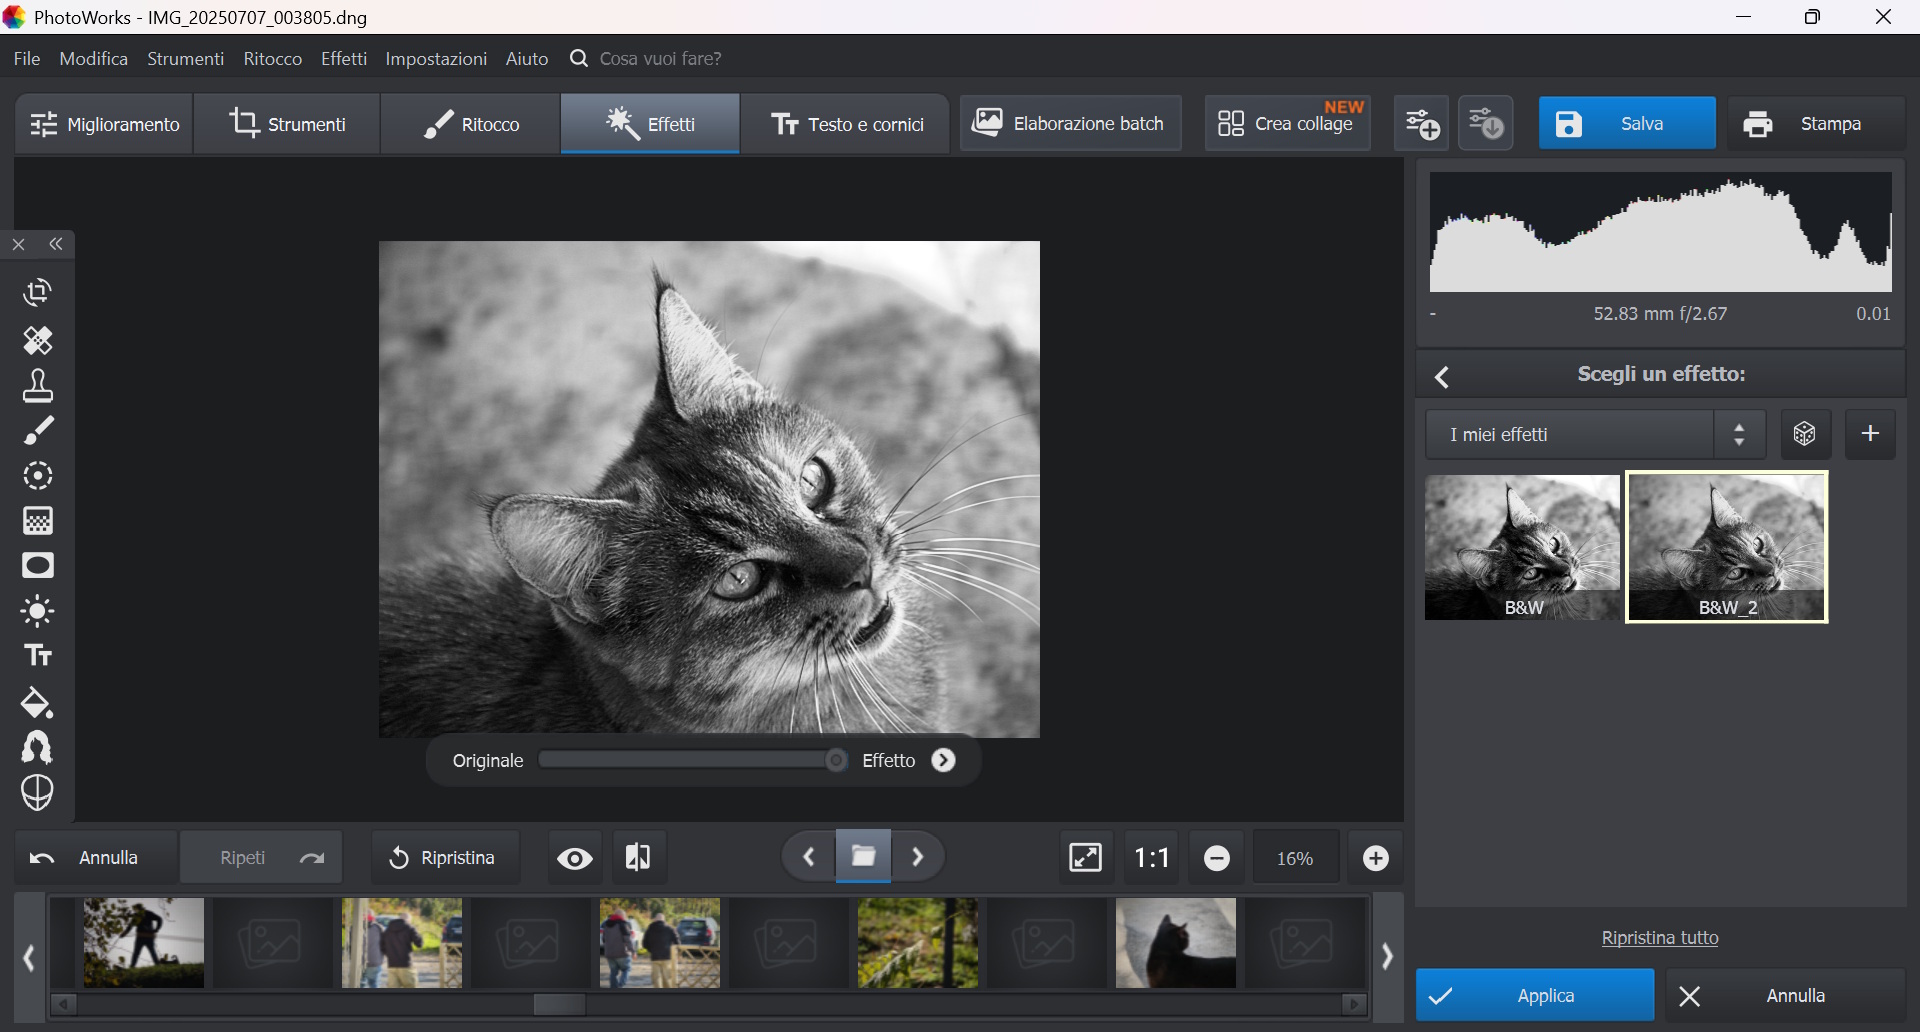
Task: Switch to the Testo e cornici tab
Action: pos(846,124)
